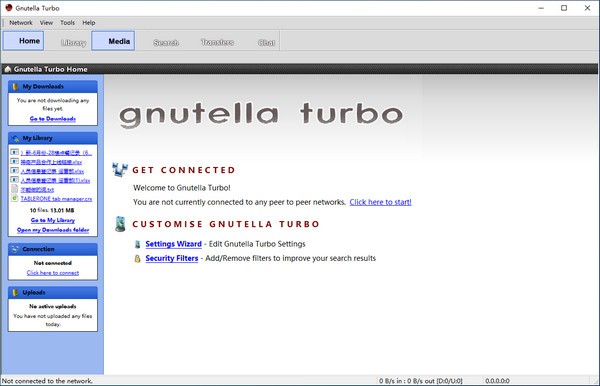
Task: Open the first file link in My Library
Action: tap(56, 153)
